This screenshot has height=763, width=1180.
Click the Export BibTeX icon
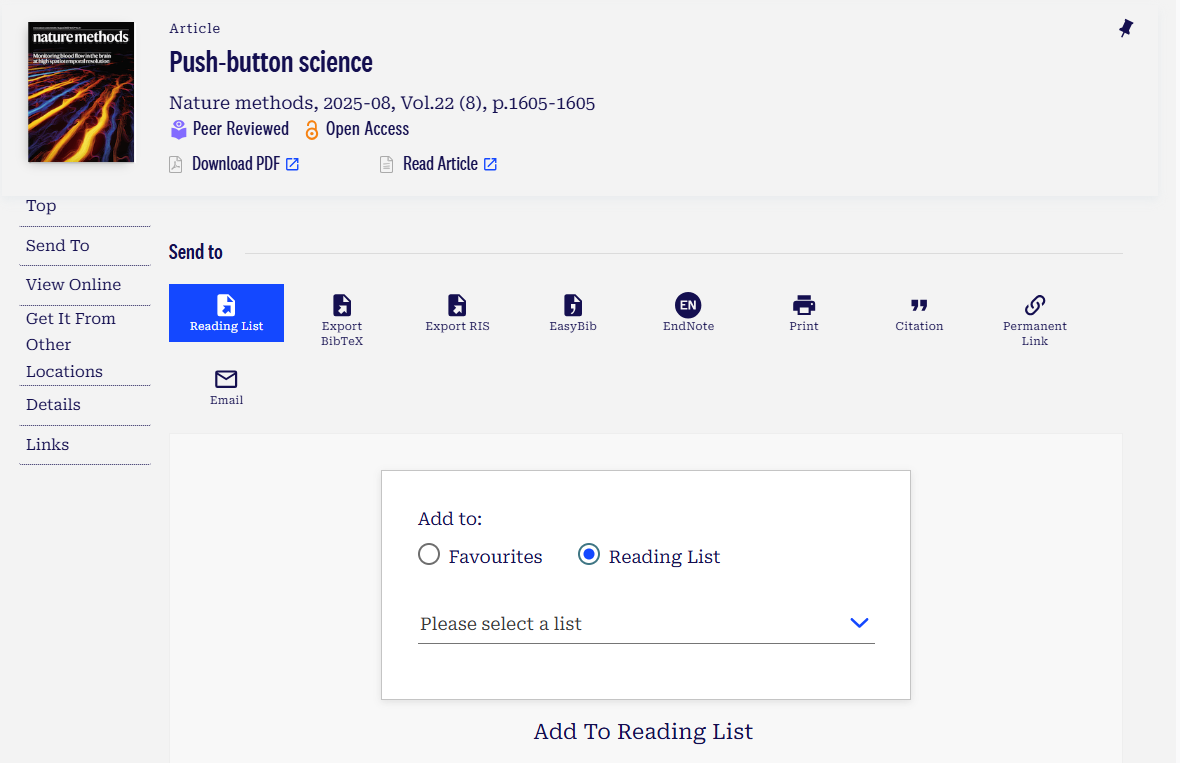point(342,305)
